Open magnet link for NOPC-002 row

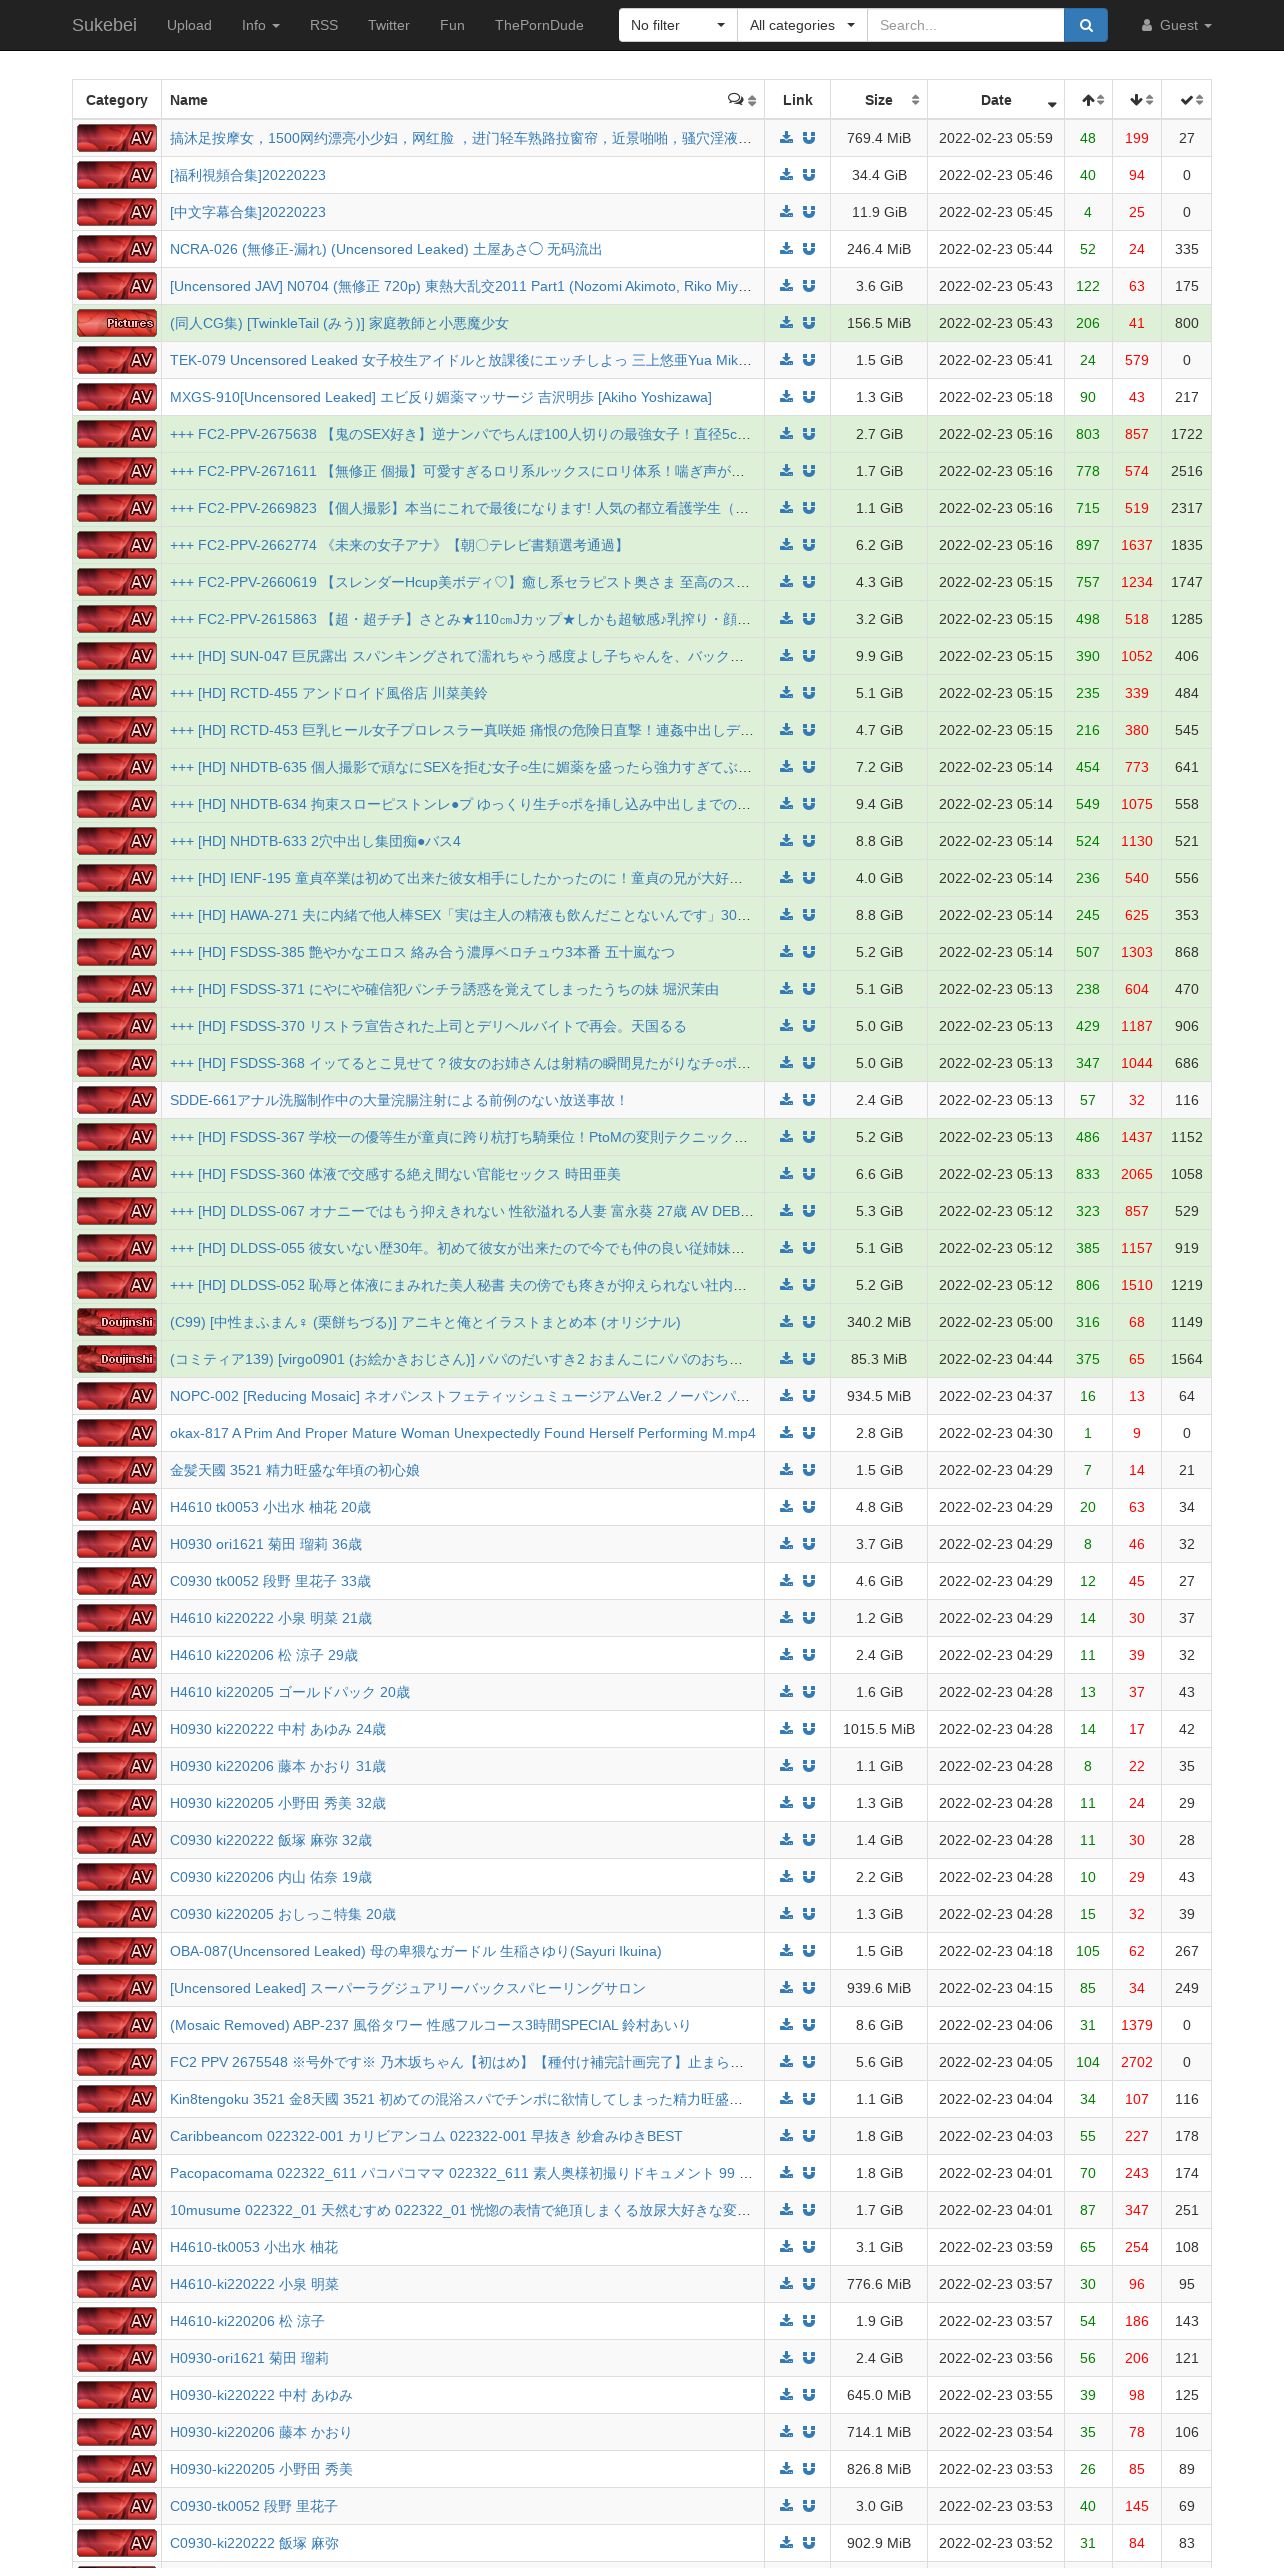tap(809, 1396)
